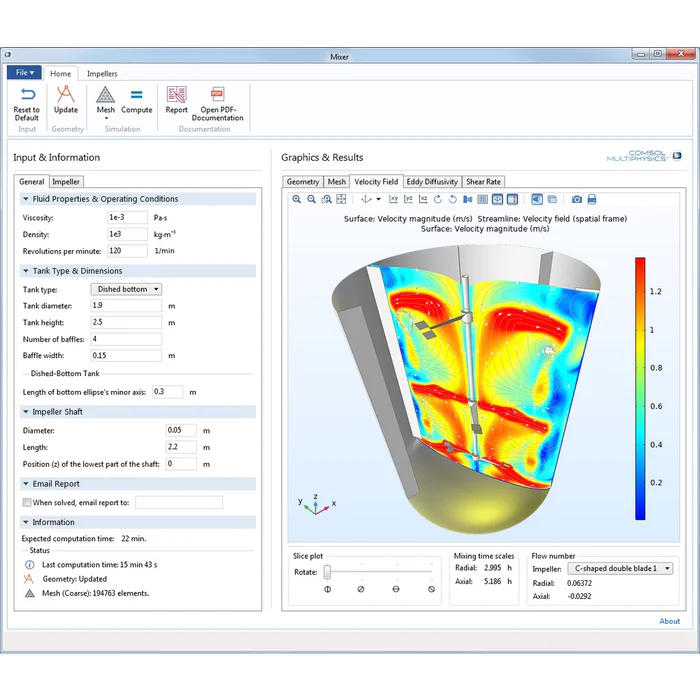This screenshot has height=700, width=700.
Task: Click the Print graphics icon
Action: point(592,200)
